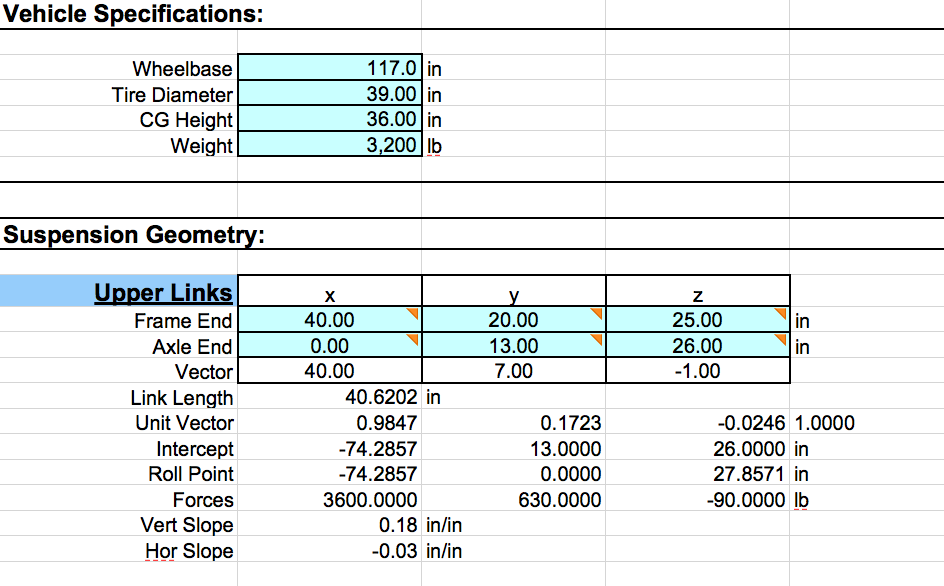Click the Forces row label
Image resolution: width=944 pixels, height=586 pixels.
point(203,500)
